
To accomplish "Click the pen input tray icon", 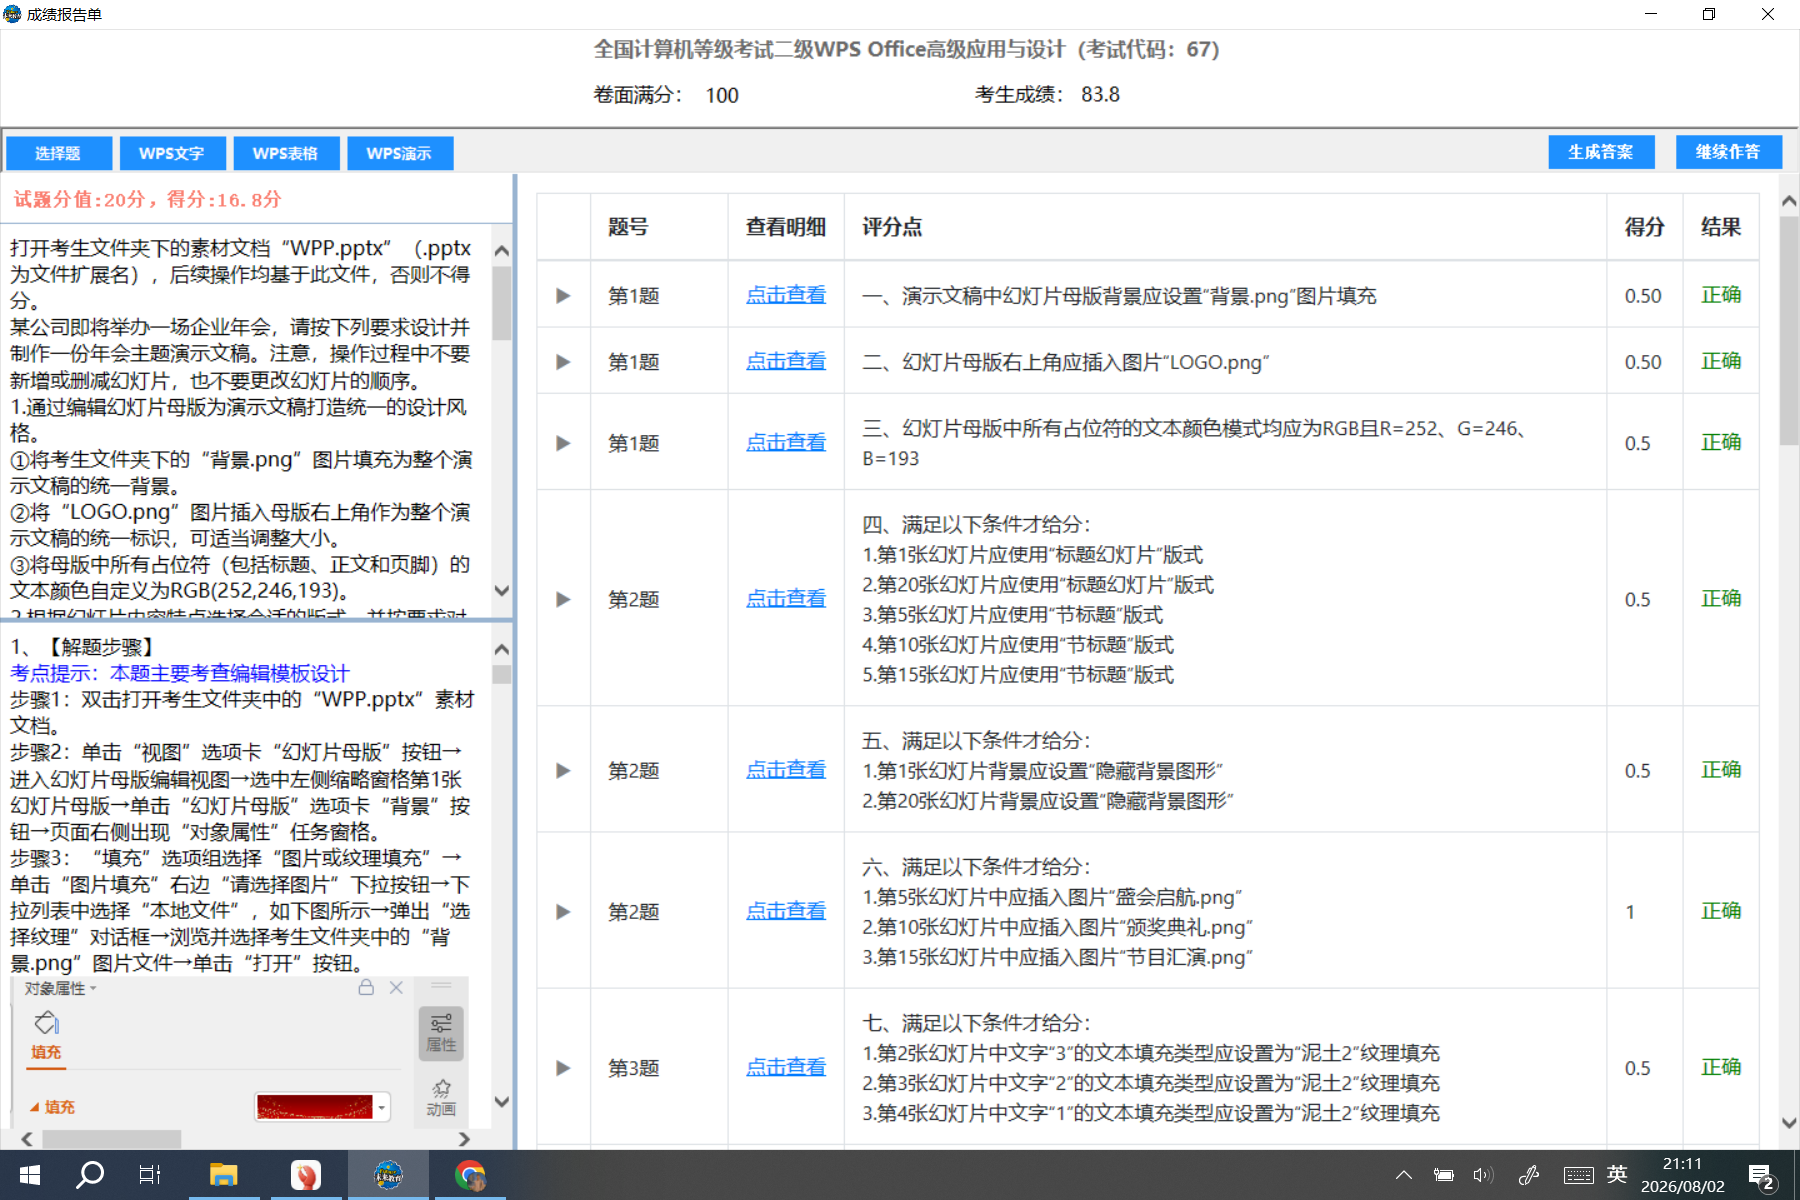I will click(1529, 1175).
